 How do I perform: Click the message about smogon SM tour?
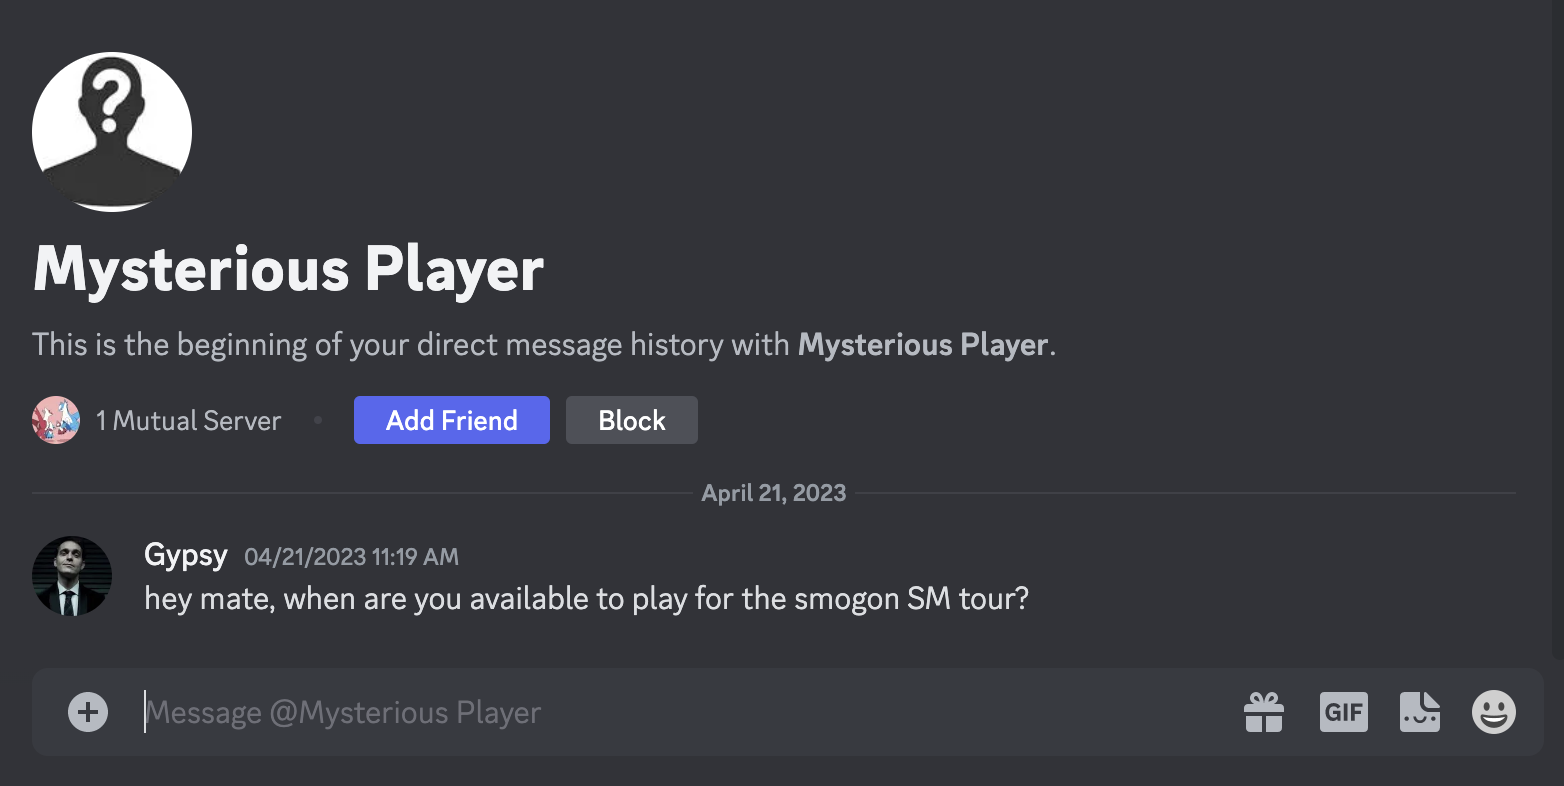[586, 599]
